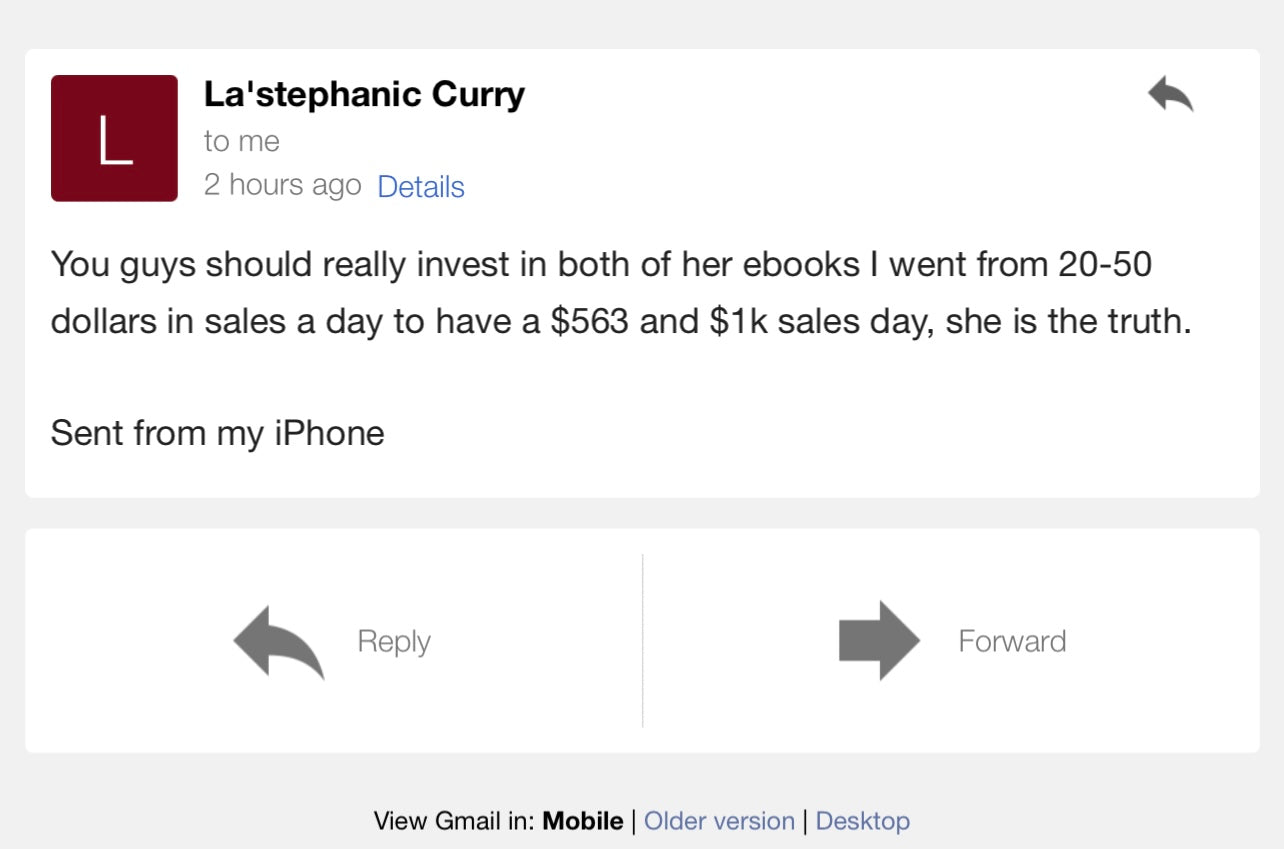Screen dimensions: 1284x849
Task: Click the large Forward arrow icon
Action: click(x=878, y=641)
